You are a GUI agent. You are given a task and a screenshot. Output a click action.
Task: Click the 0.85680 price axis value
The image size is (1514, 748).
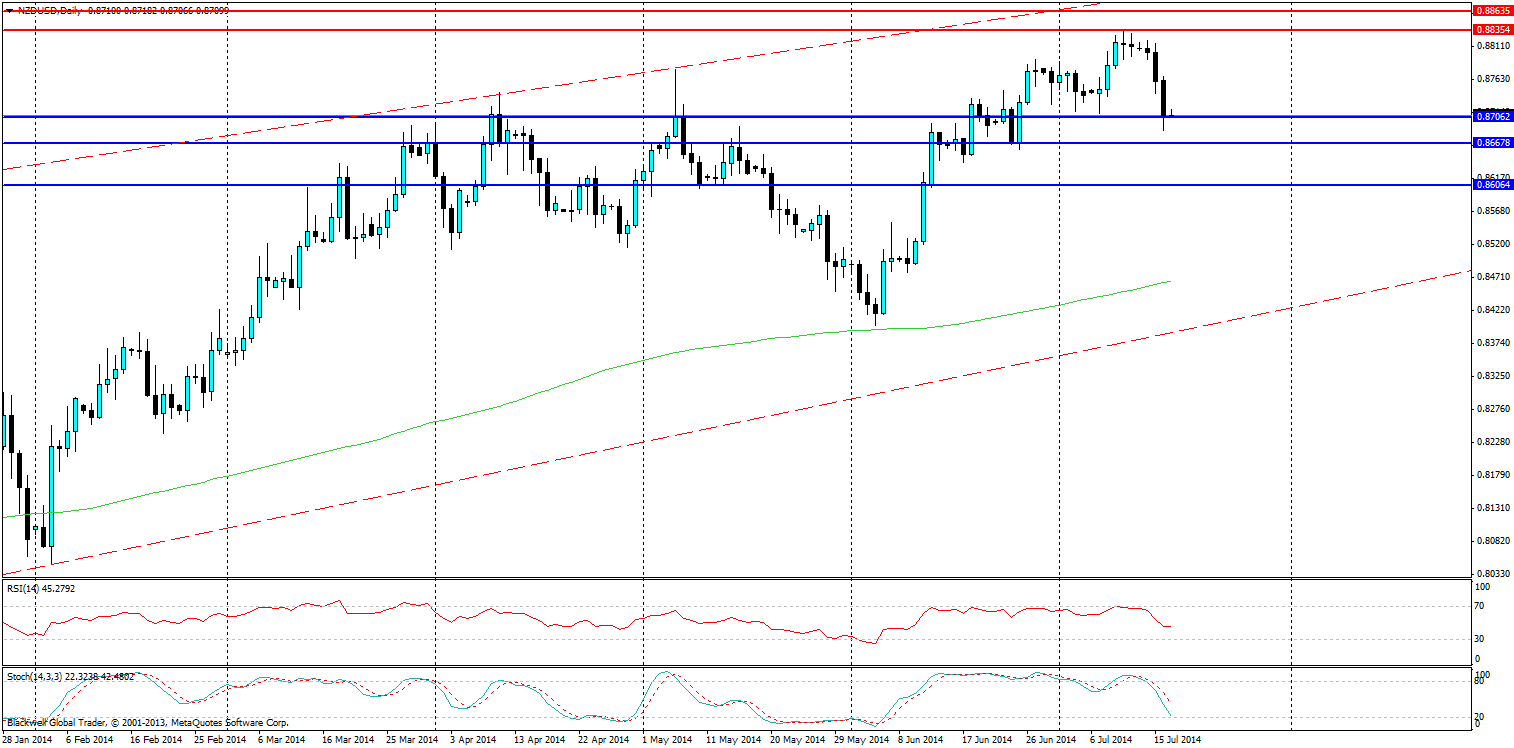point(1492,211)
